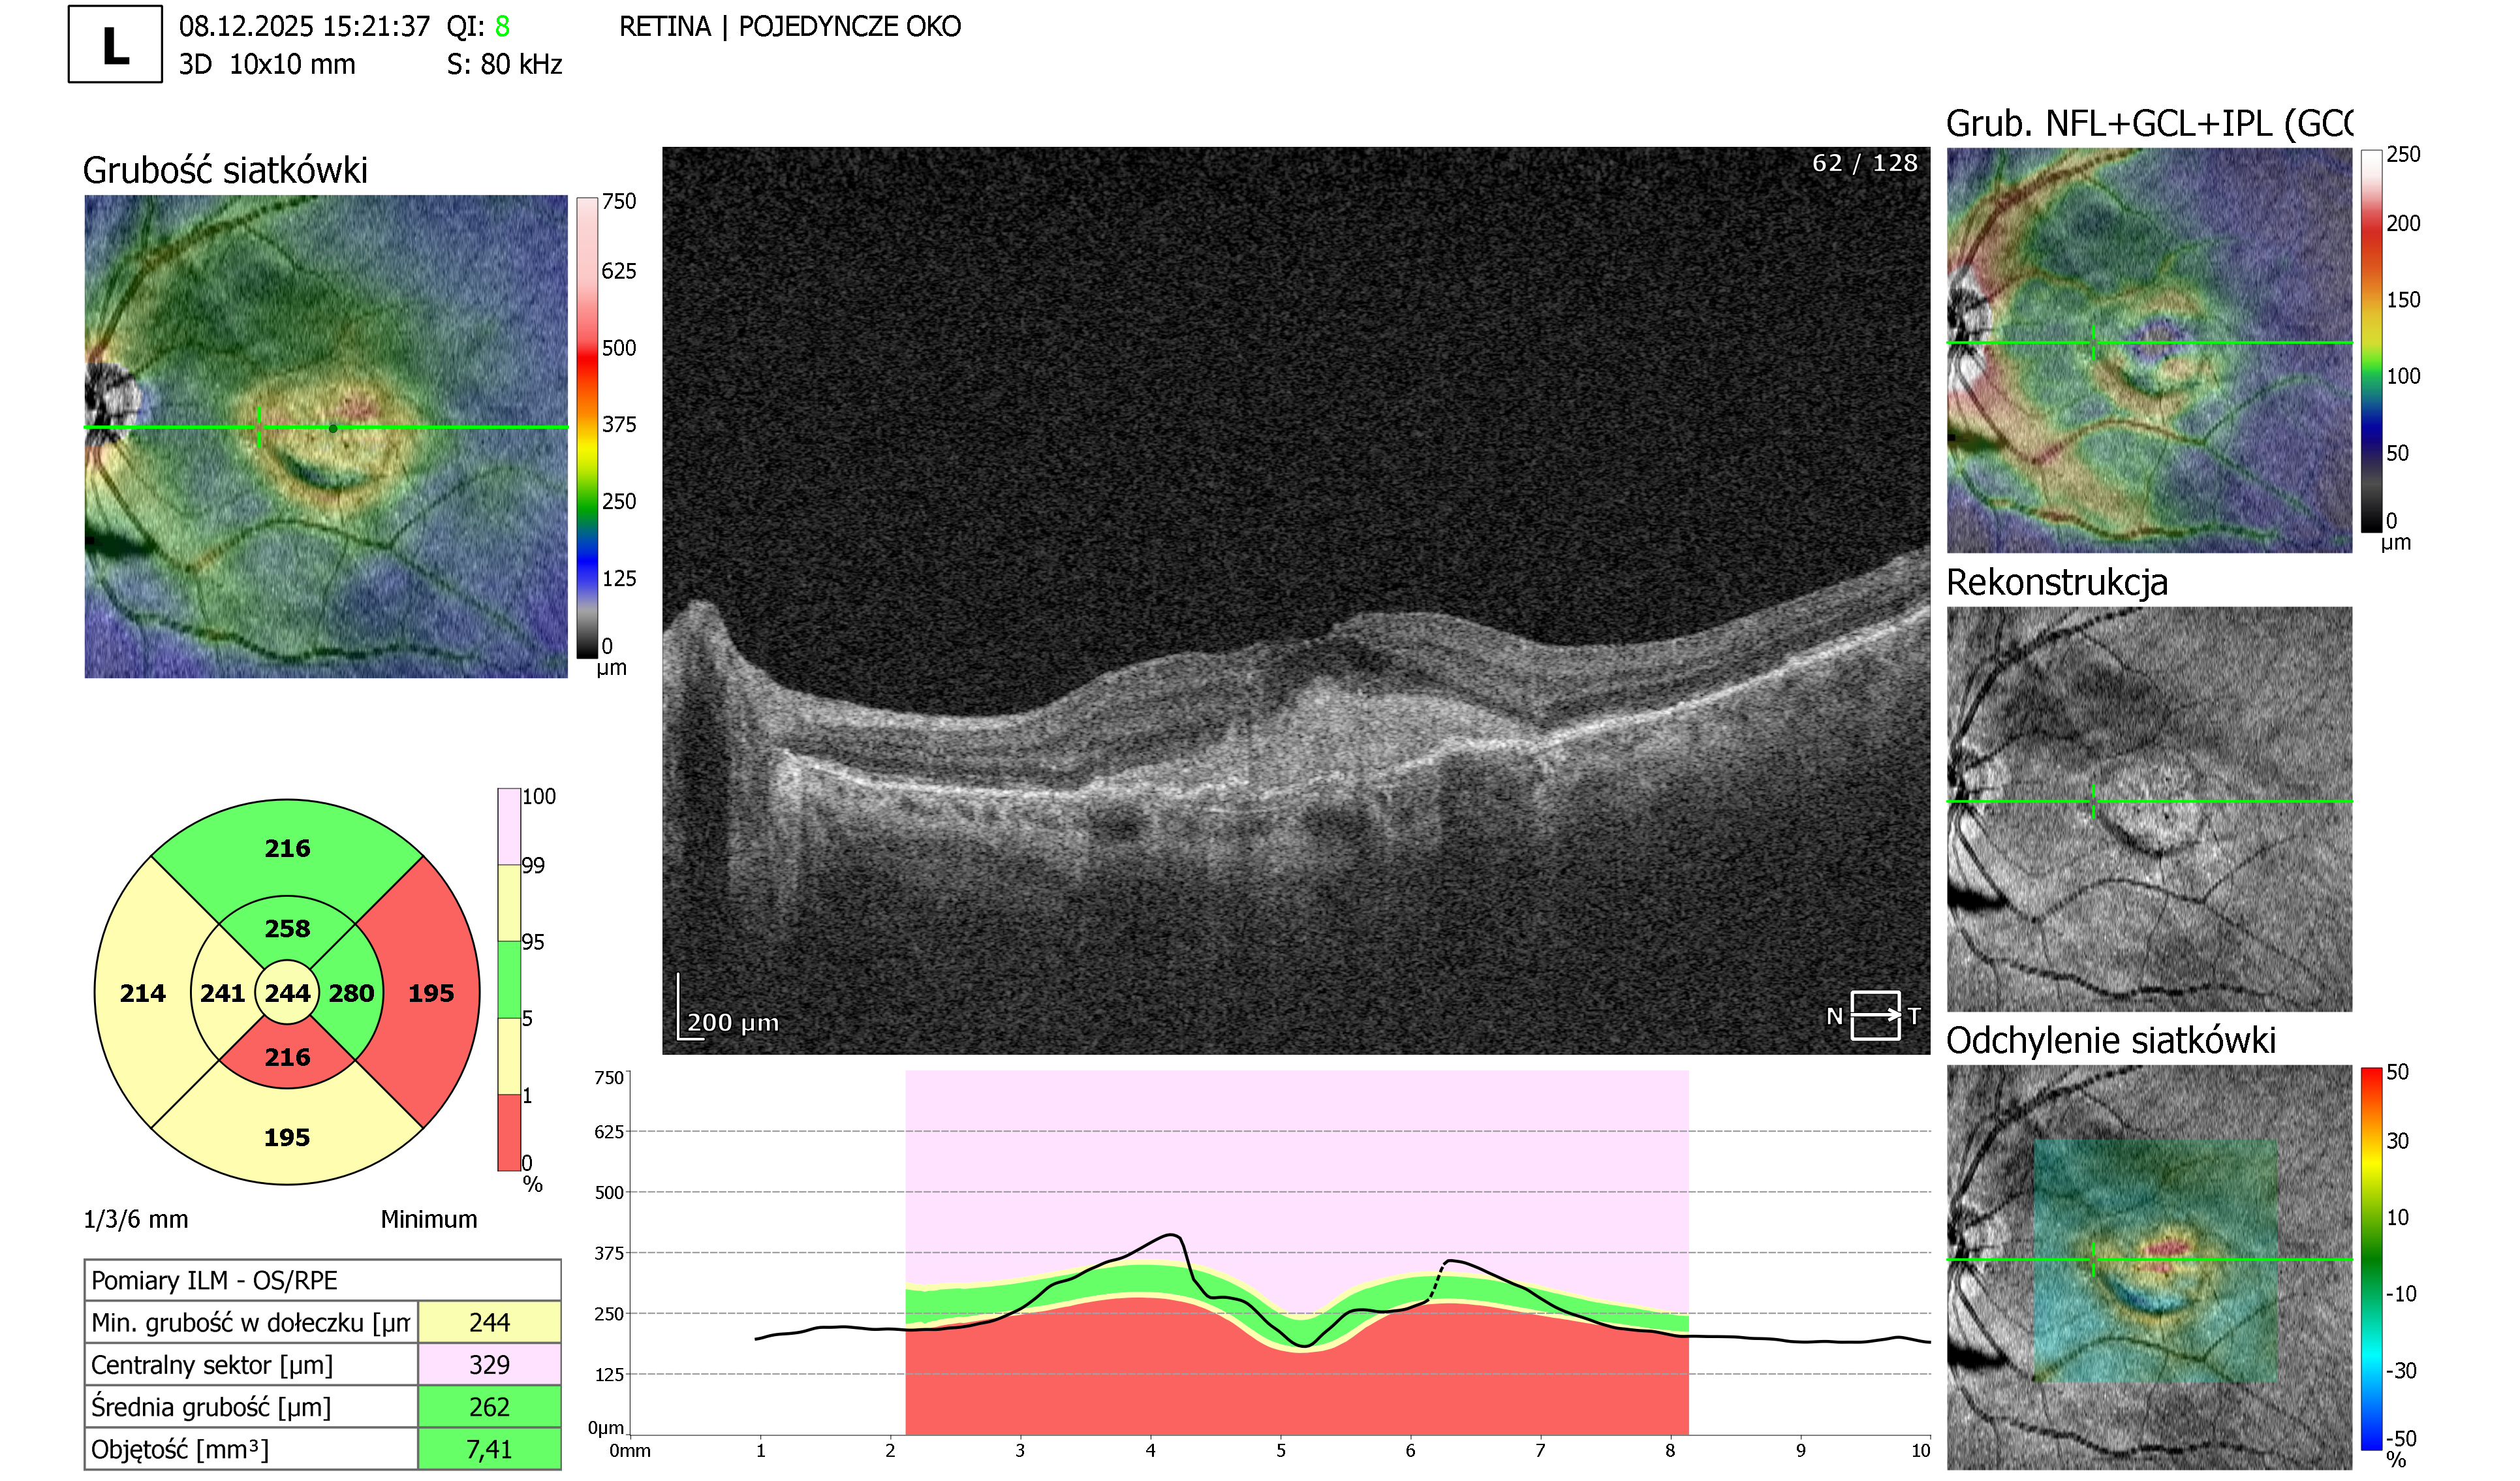The height and width of the screenshot is (1481, 2520).
Task: Click the S: 80 kHz speed label
Action: tap(504, 64)
